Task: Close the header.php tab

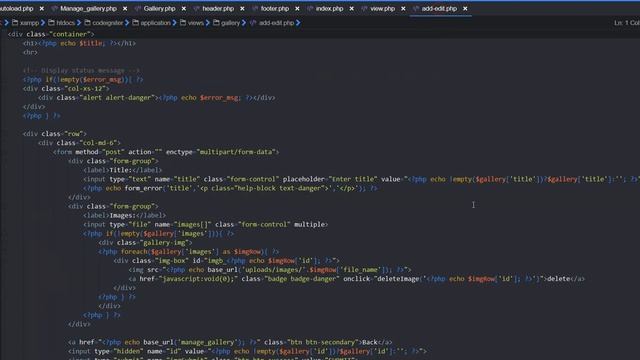Action: 242,9
